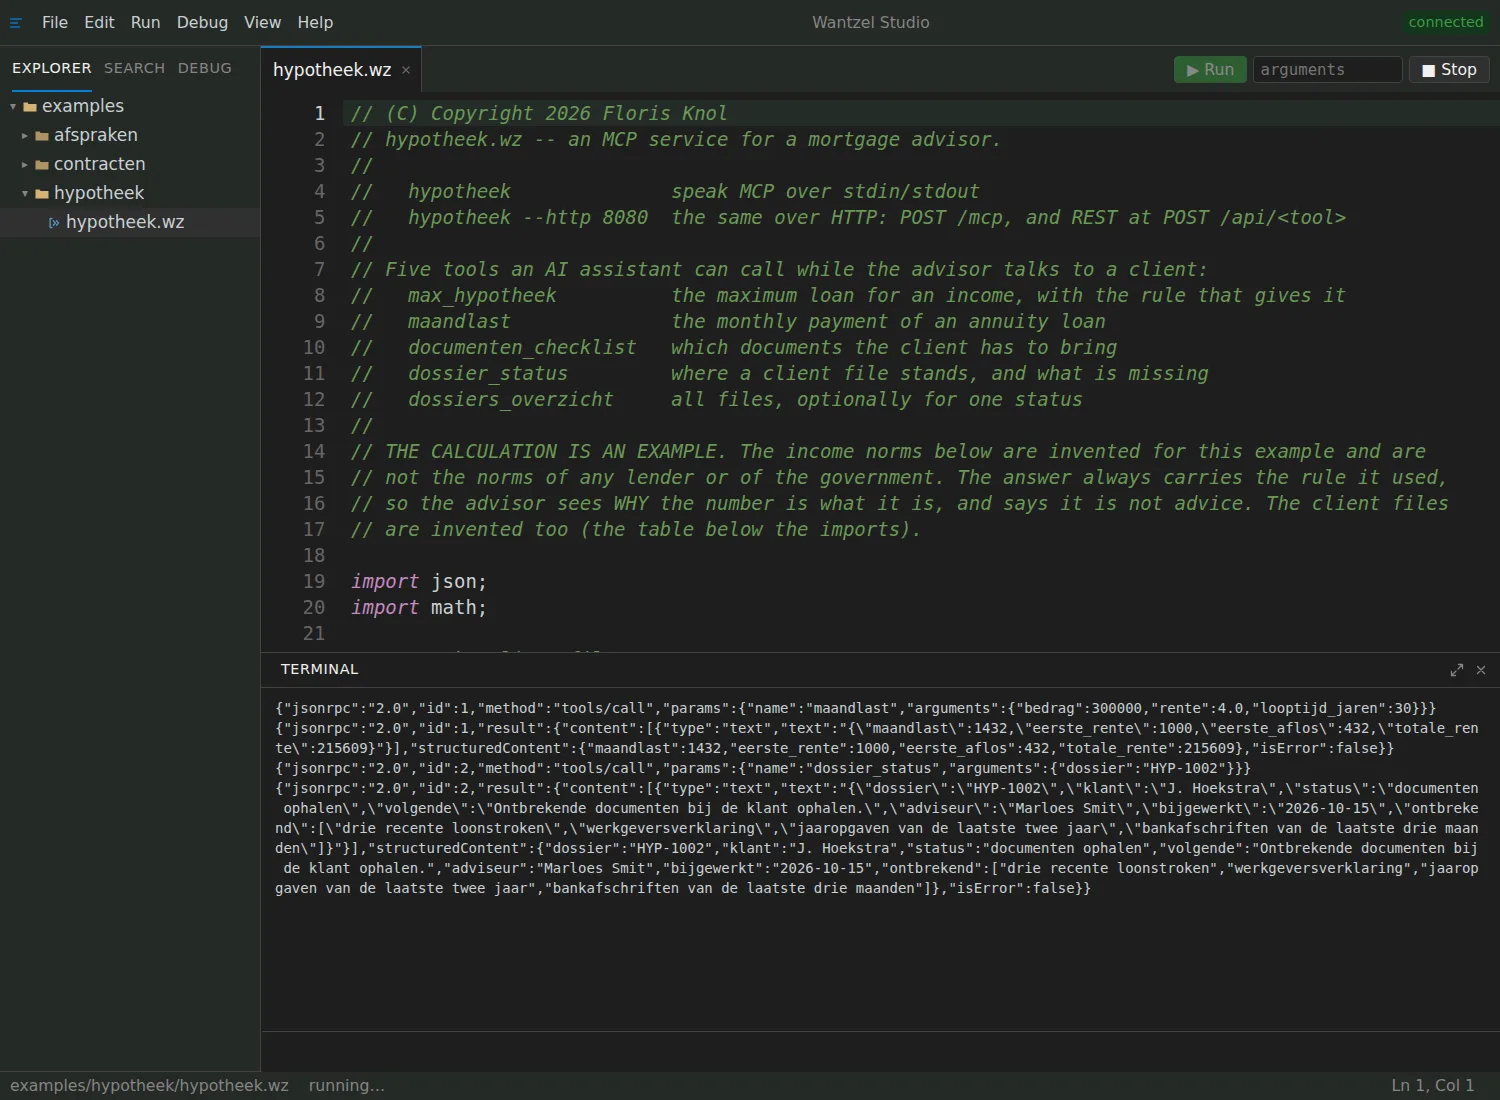This screenshot has height=1100, width=1500.
Task: Toggle the sidebar icon beside File menu
Action: coord(16,23)
